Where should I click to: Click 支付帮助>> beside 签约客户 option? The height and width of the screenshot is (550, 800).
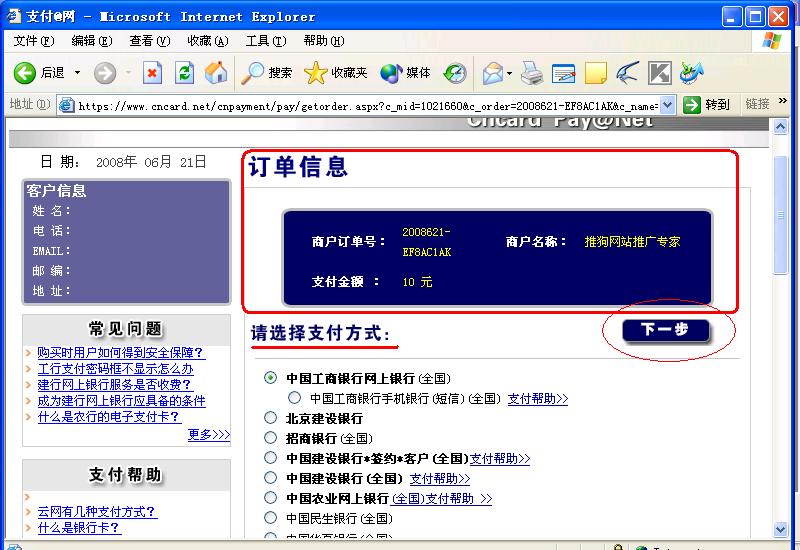point(499,458)
